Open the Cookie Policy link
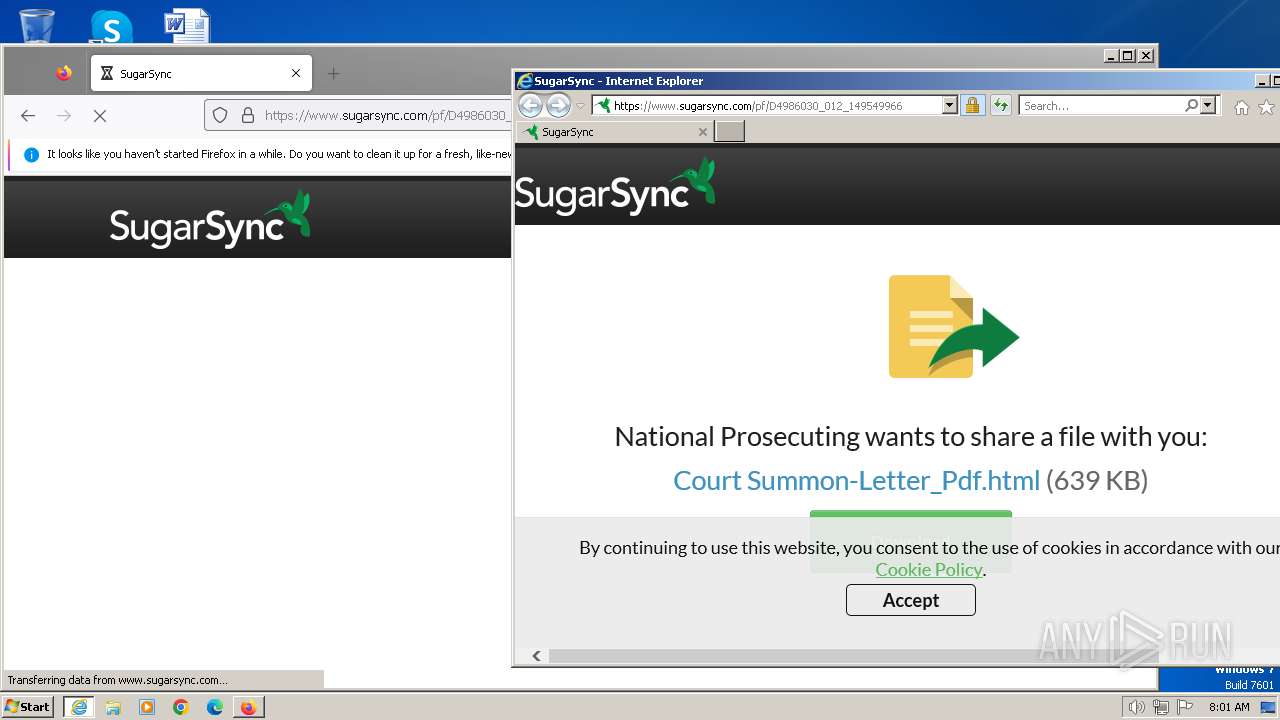1280x720 pixels. coord(929,569)
